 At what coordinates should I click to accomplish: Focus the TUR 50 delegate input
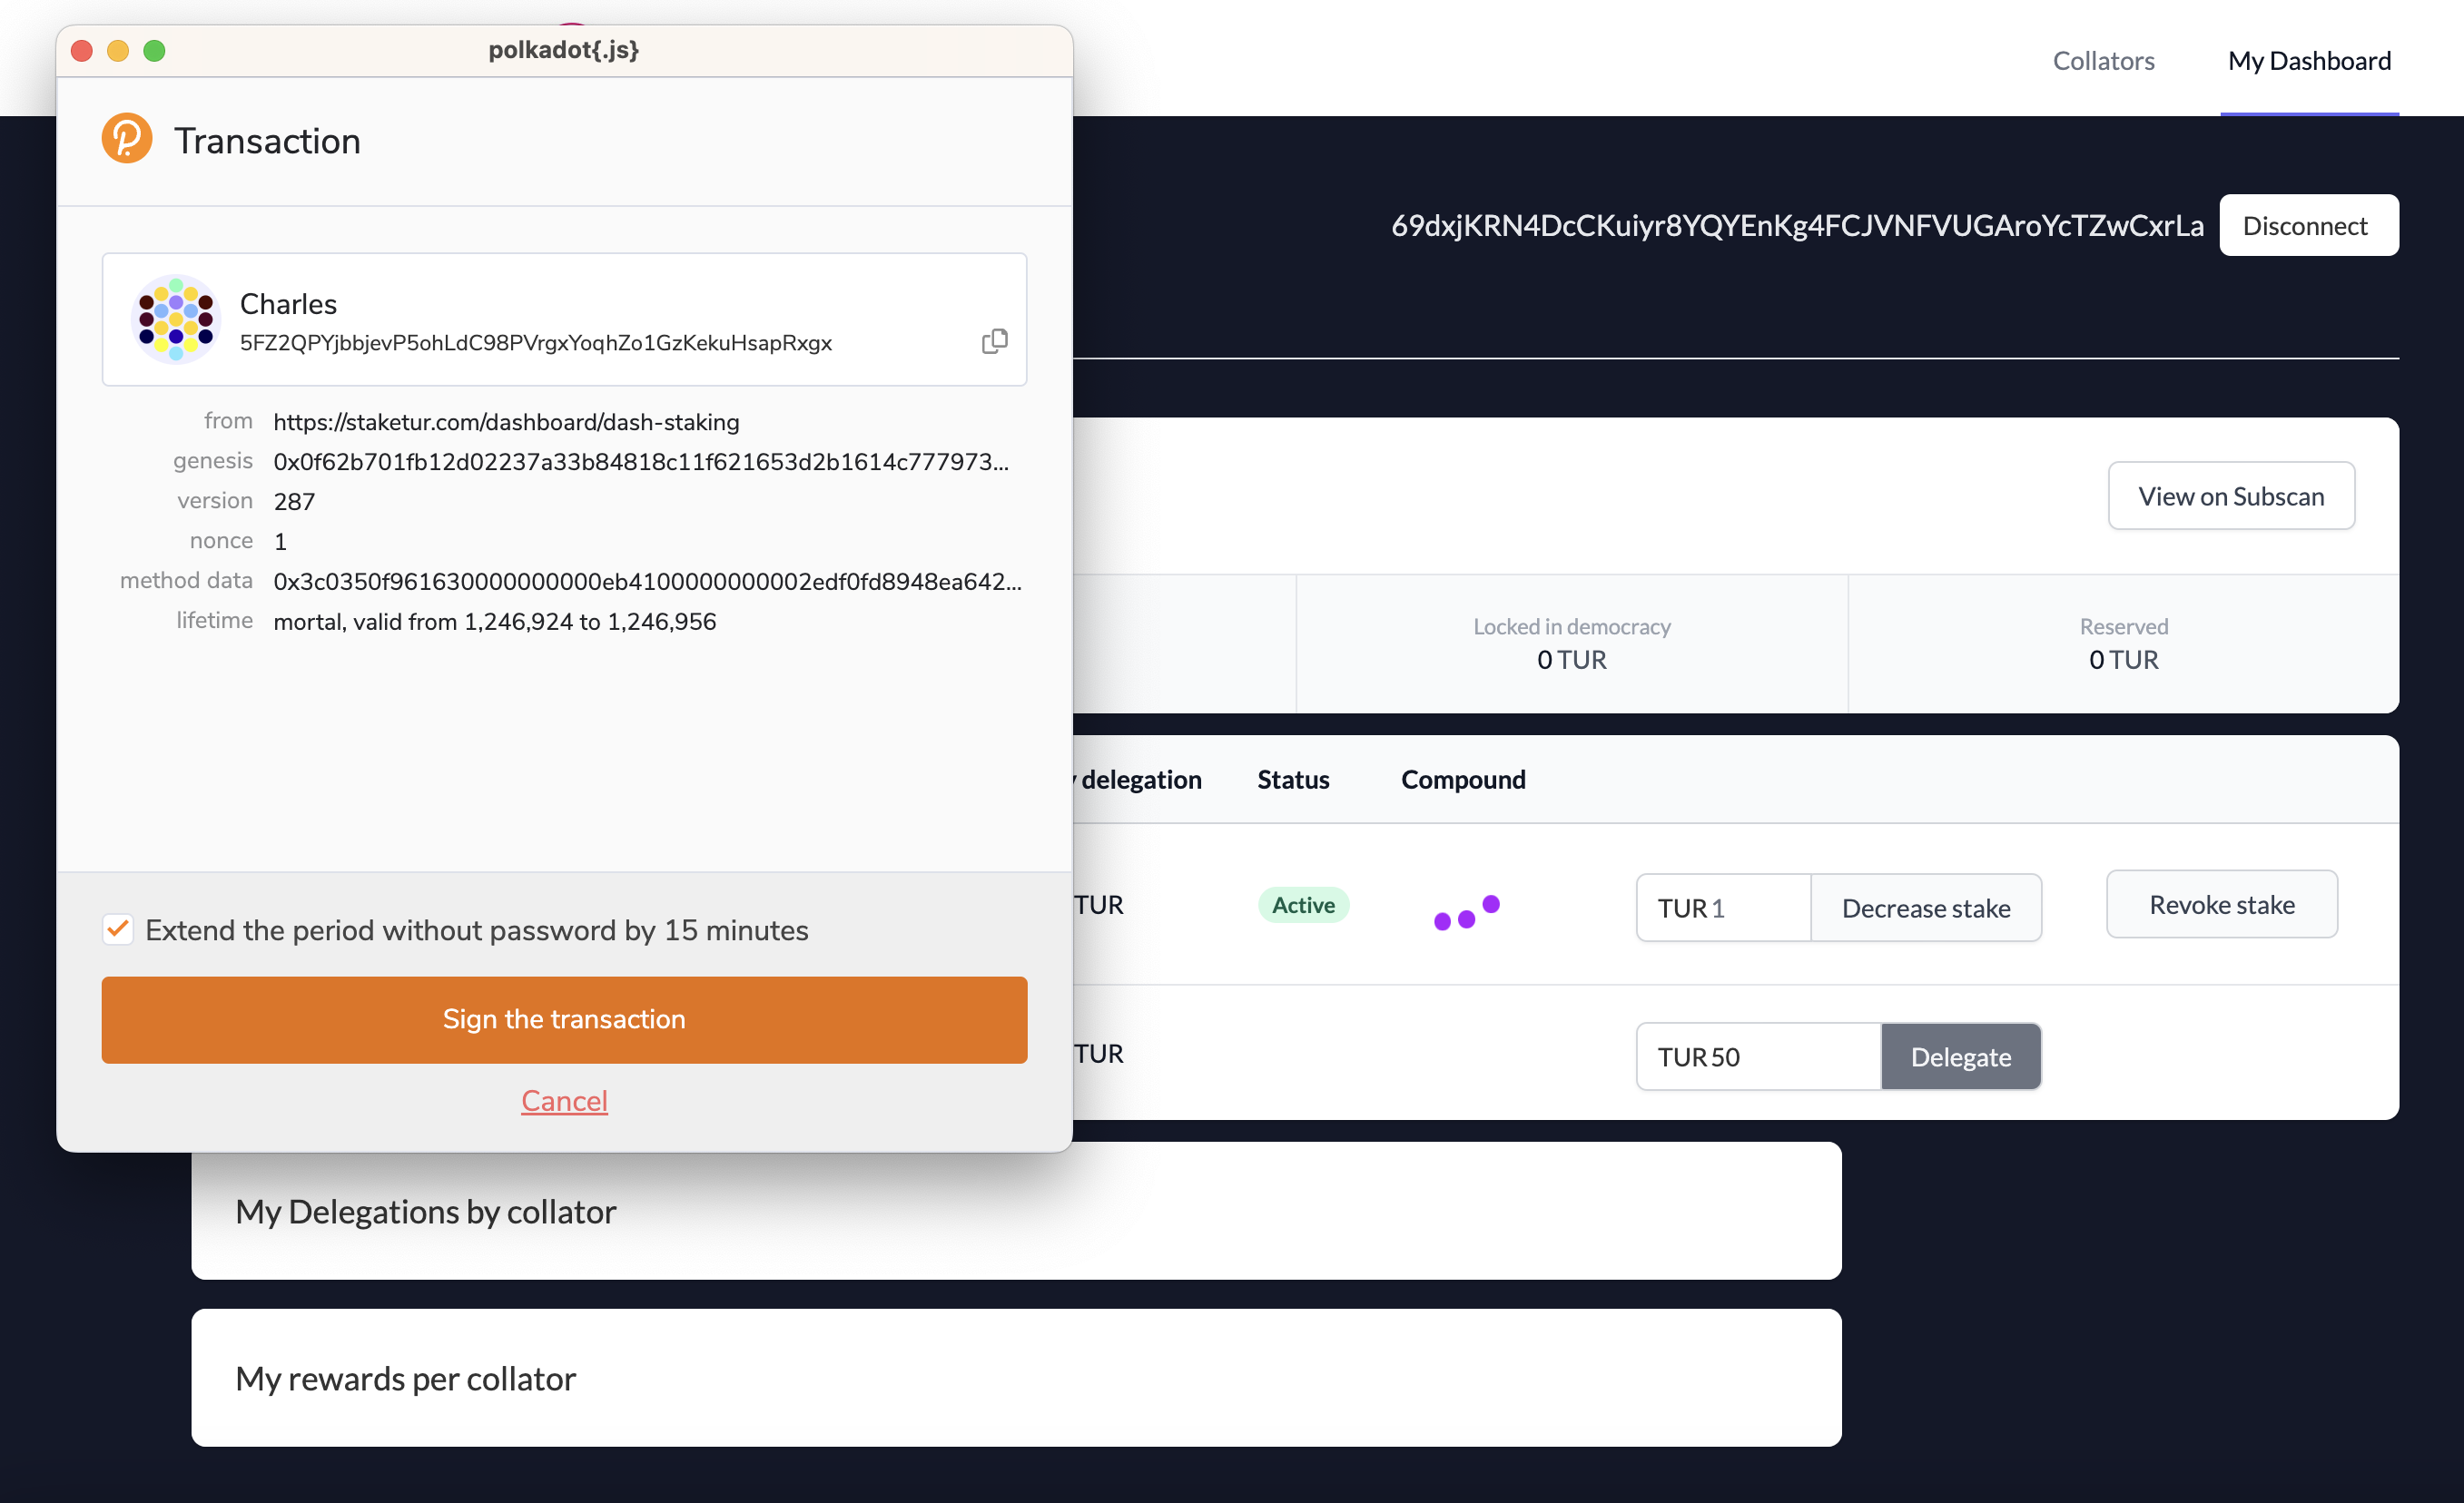tap(1758, 1056)
